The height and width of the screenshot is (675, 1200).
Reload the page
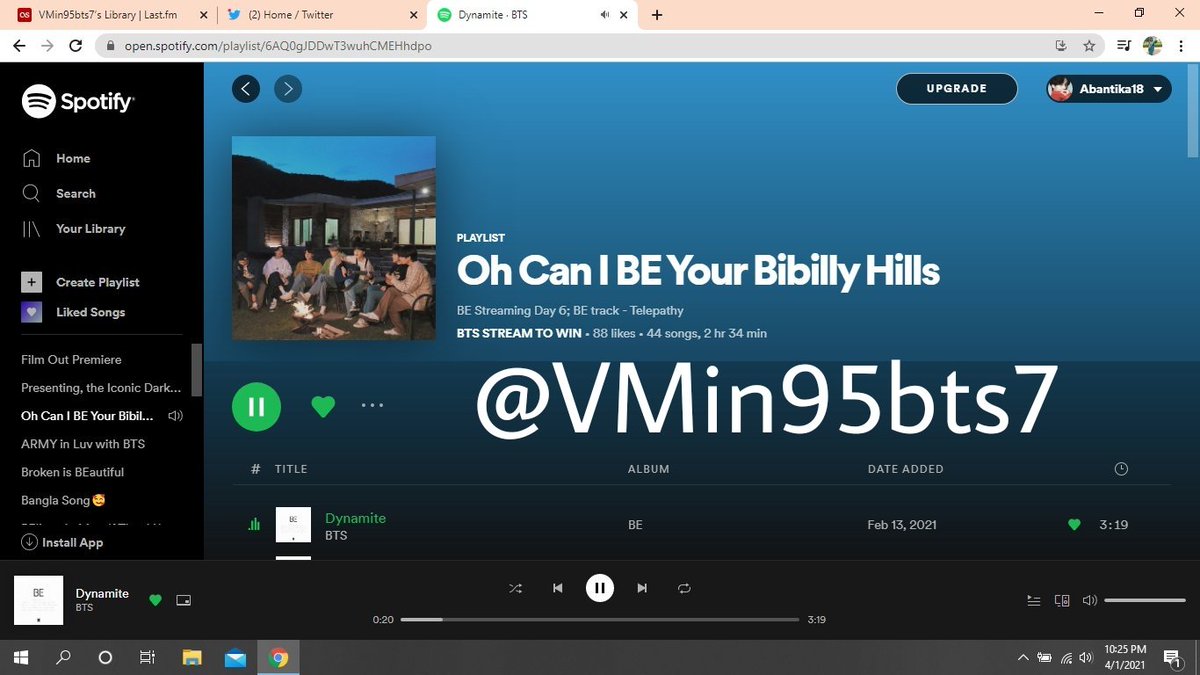click(76, 45)
